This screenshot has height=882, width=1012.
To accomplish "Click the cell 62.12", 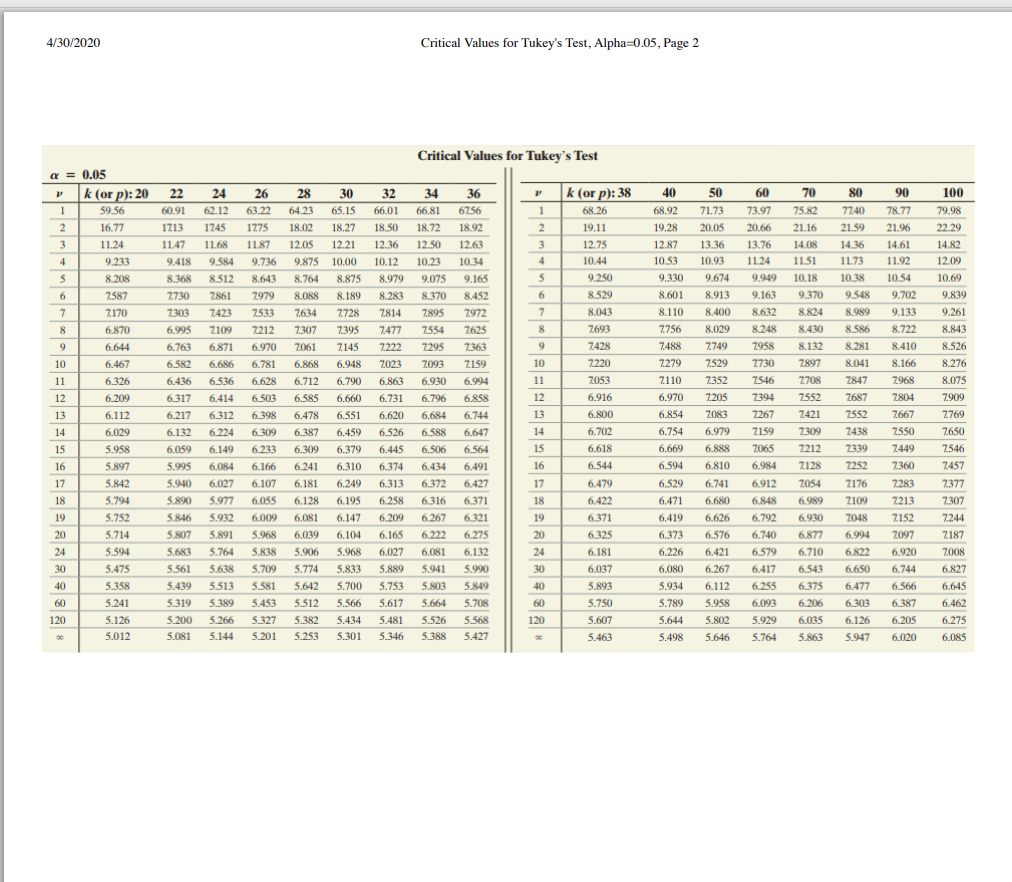I will tap(216, 211).
